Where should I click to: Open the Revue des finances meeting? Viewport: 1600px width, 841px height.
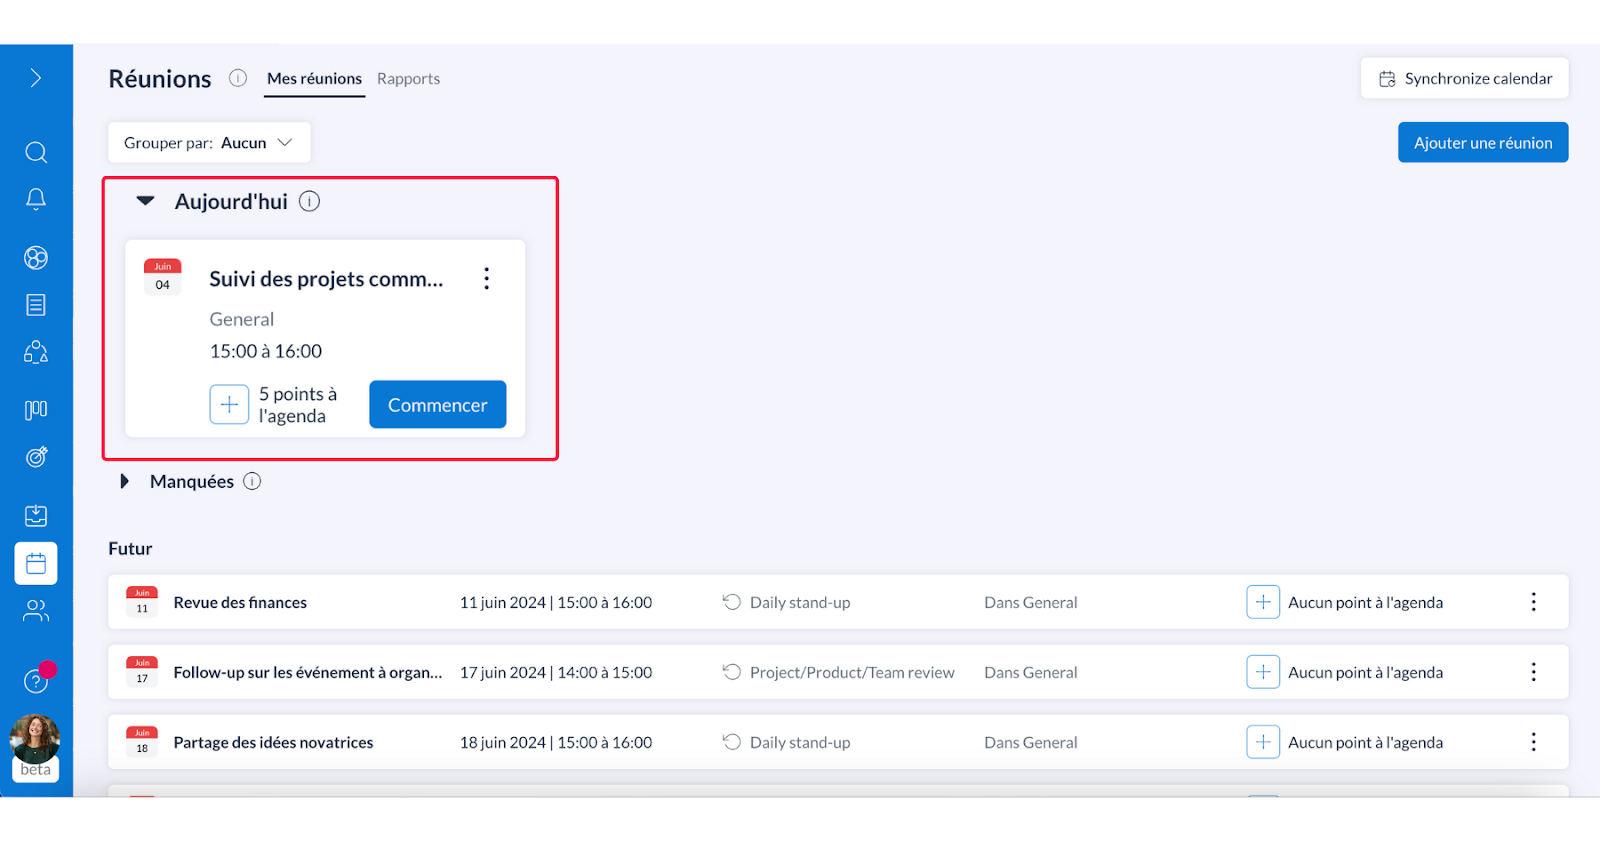pyautogui.click(x=240, y=602)
